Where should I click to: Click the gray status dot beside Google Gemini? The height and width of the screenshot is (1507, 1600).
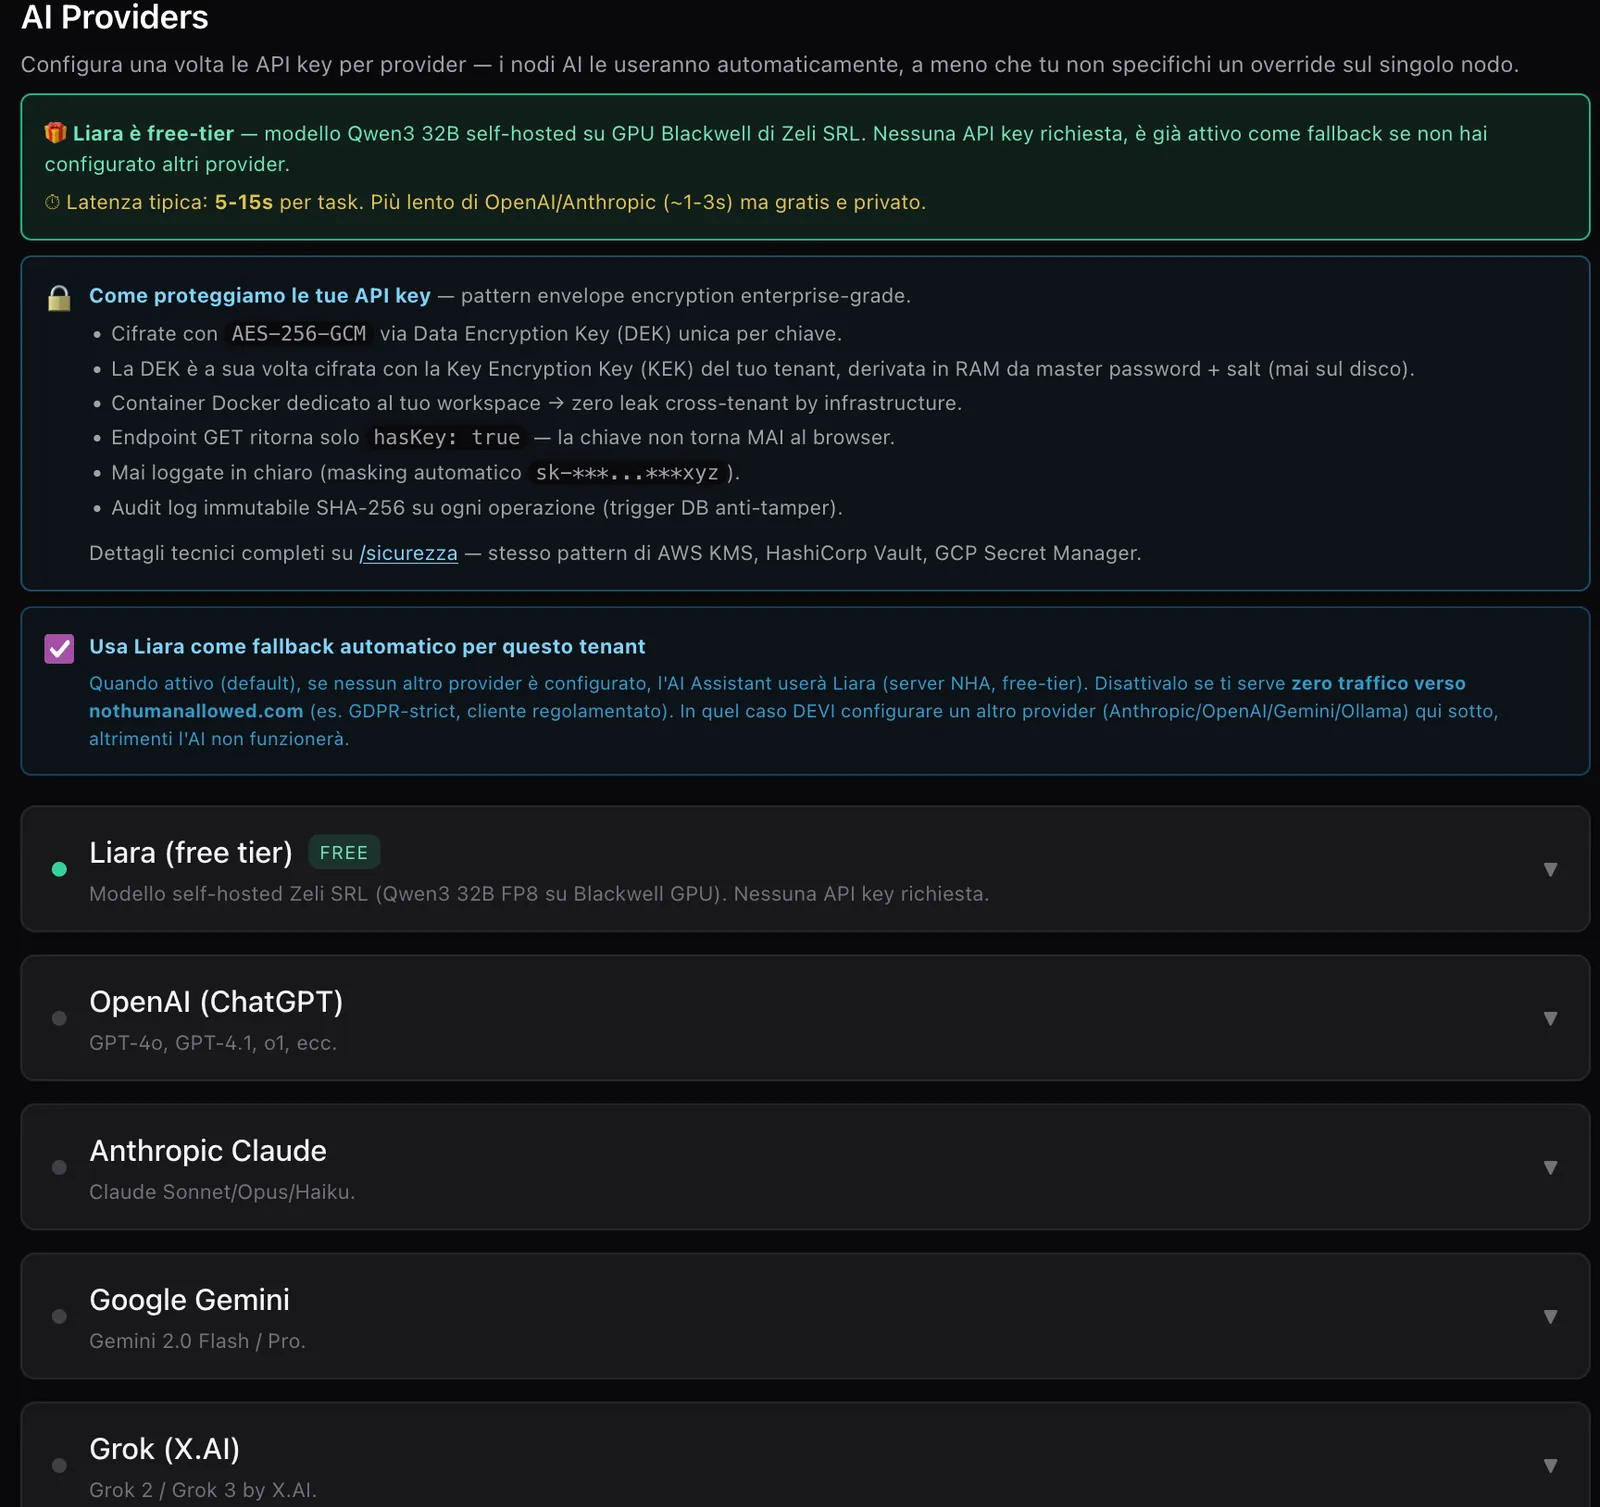pyautogui.click(x=59, y=1316)
